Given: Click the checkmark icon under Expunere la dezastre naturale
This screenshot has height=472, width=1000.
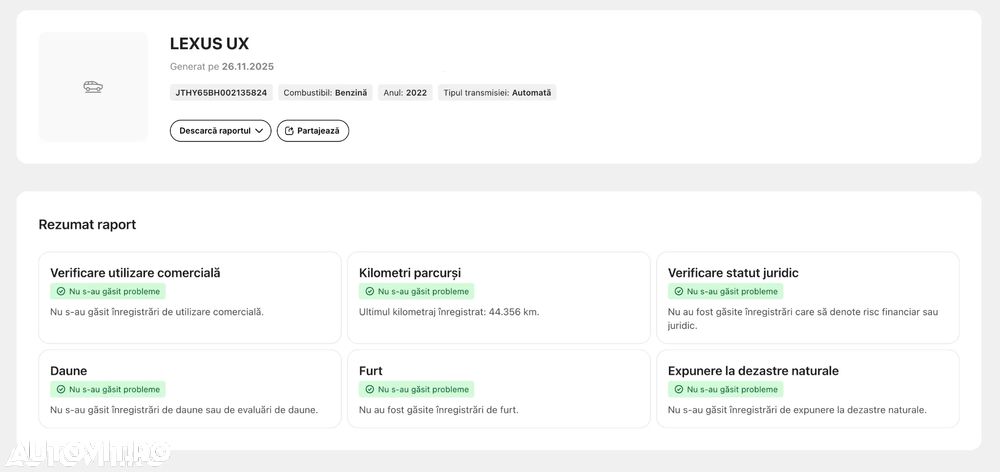Looking at the screenshot, I should (679, 390).
